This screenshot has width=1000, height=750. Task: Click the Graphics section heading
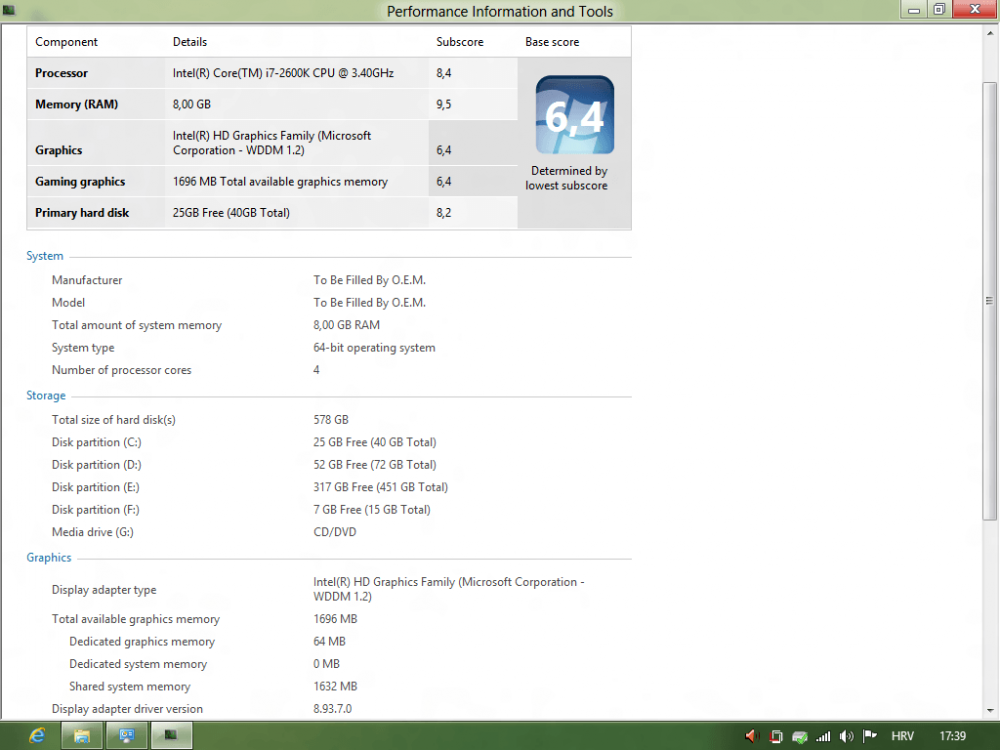[48, 557]
